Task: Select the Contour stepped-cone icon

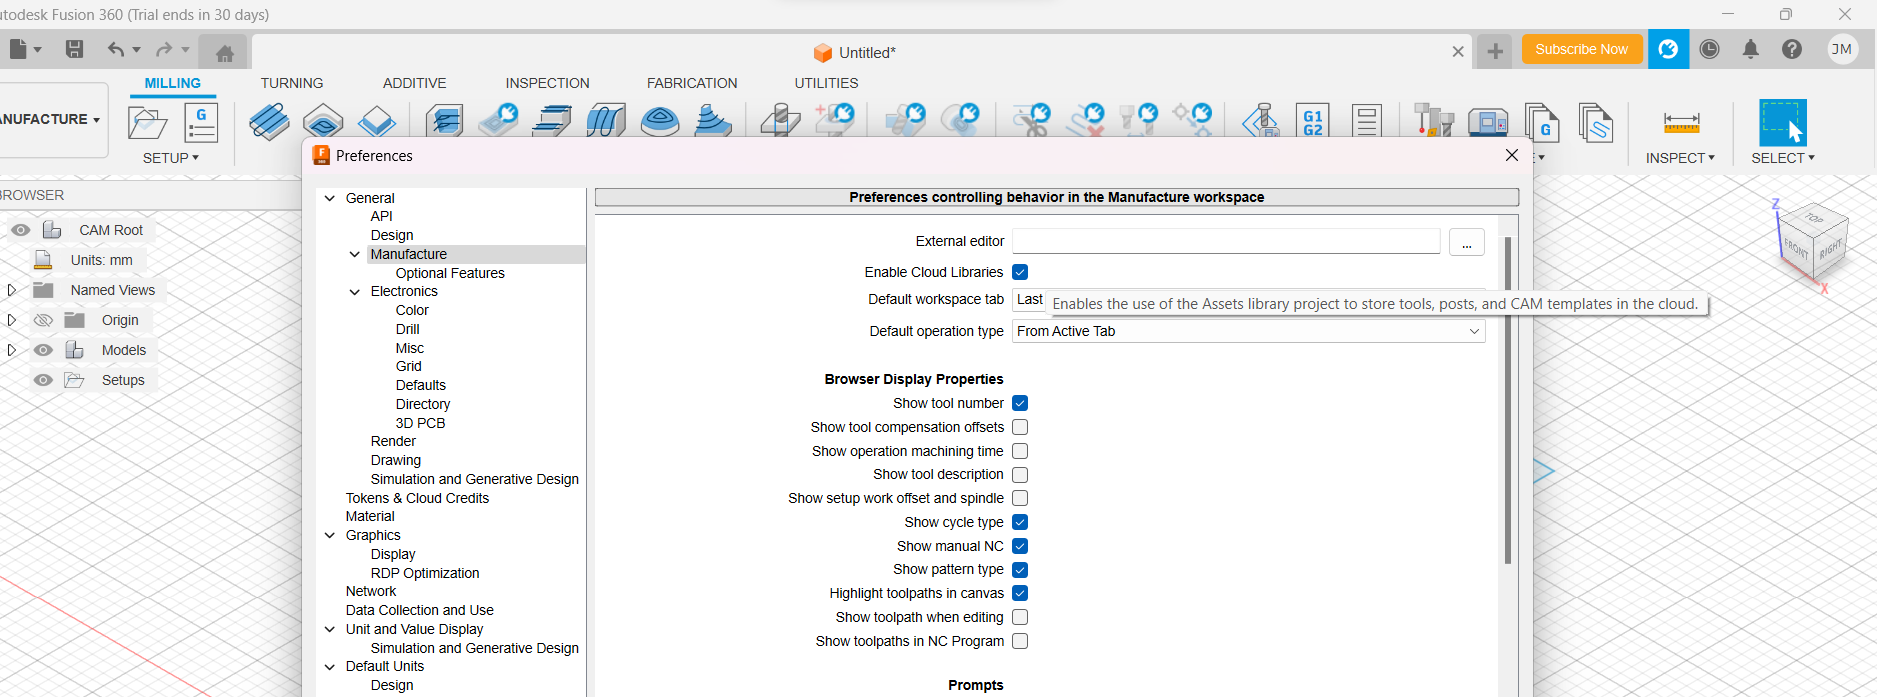Action: click(713, 121)
